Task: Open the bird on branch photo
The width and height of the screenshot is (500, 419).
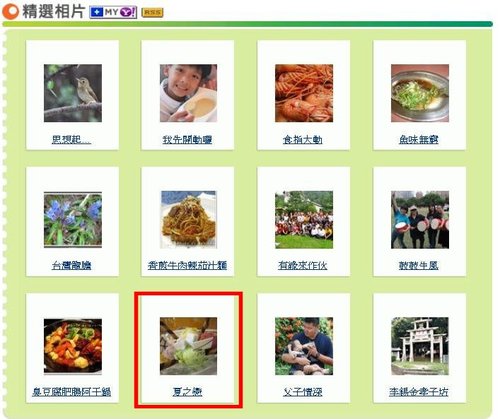Action: pyautogui.click(x=73, y=93)
